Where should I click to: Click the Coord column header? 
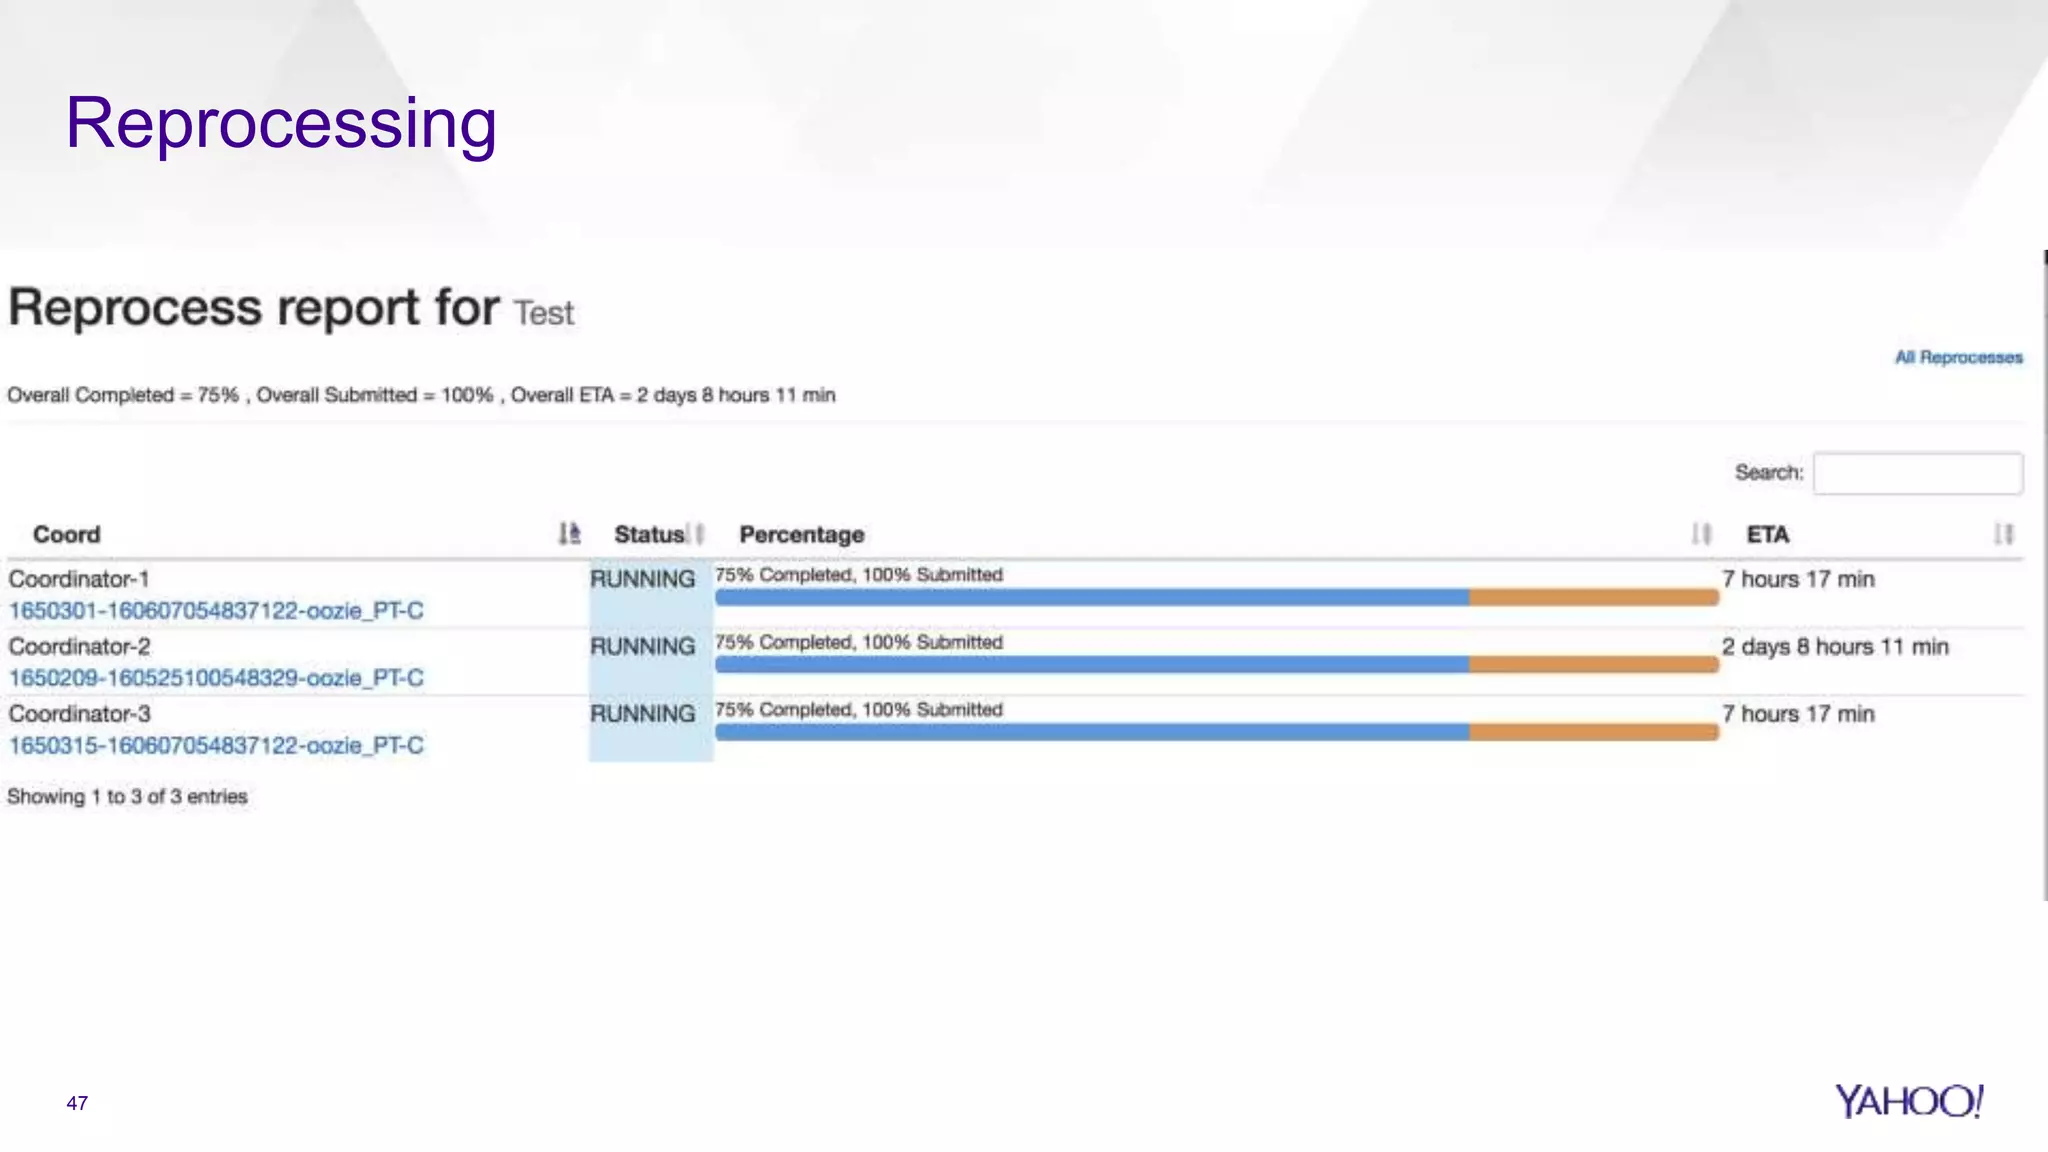[x=67, y=534]
